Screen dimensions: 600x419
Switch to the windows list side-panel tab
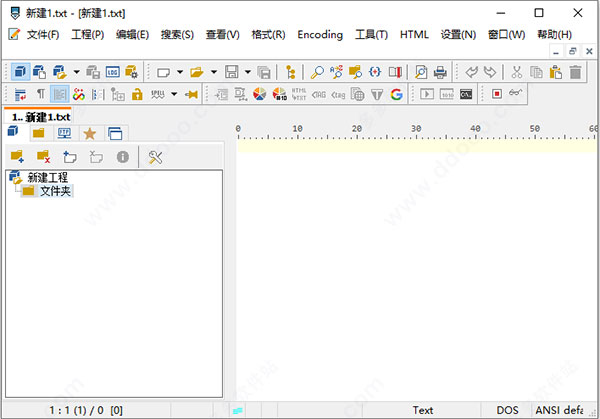[x=115, y=134]
